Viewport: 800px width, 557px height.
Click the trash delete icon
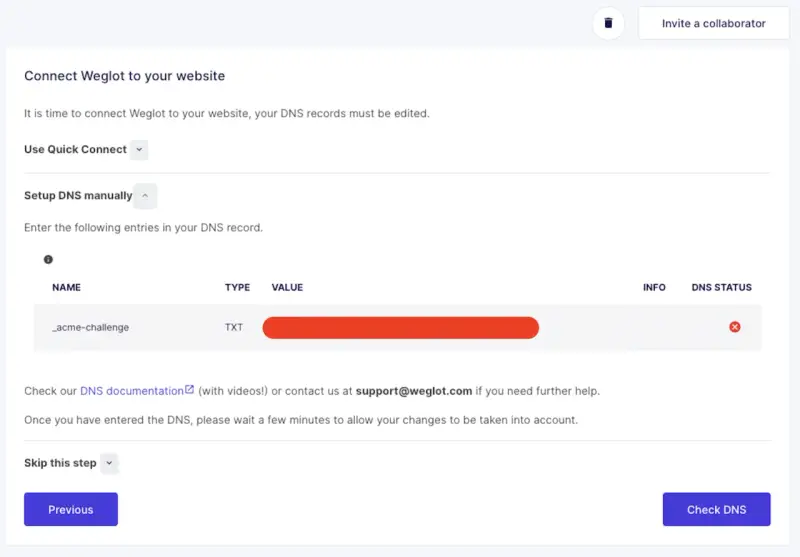608,23
